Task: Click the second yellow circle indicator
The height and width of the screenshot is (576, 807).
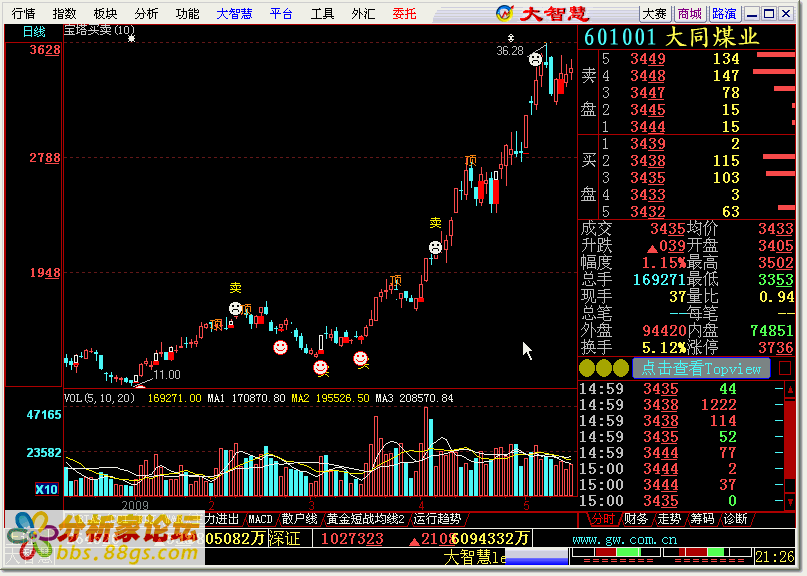Action: 604,368
